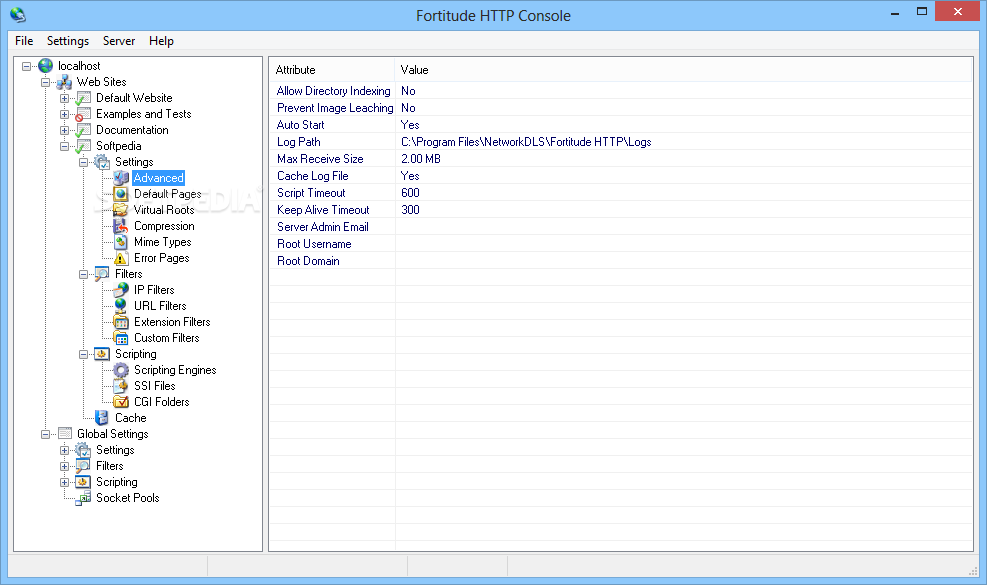The image size is (987, 585).
Task: Click the Default Pages icon
Action: pos(121,194)
